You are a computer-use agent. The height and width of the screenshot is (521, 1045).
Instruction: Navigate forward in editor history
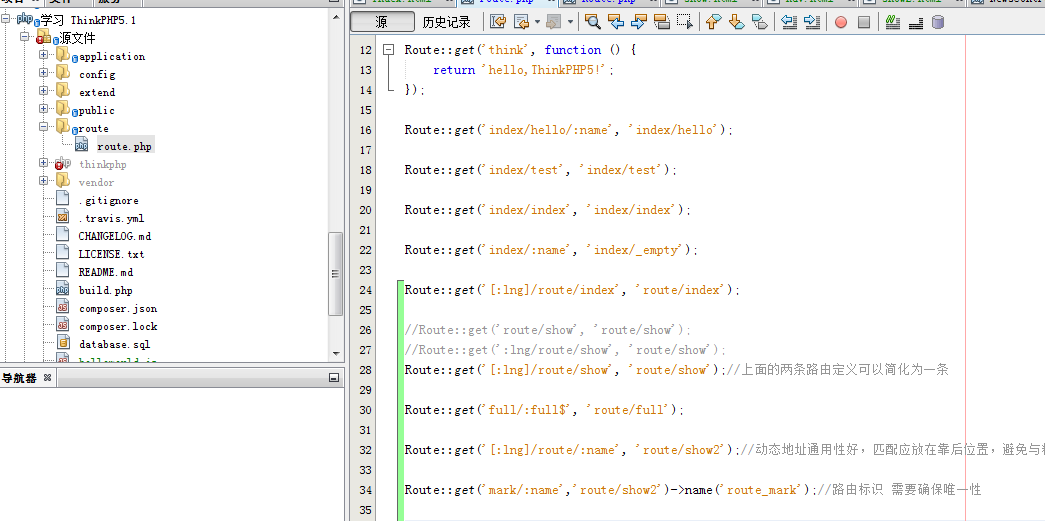[553, 22]
